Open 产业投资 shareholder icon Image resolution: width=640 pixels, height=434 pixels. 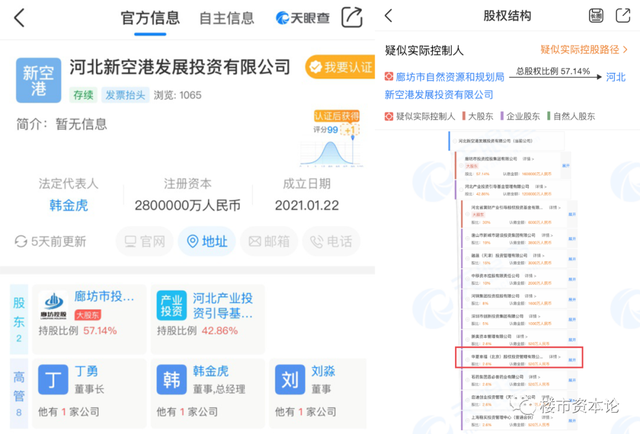(172, 305)
